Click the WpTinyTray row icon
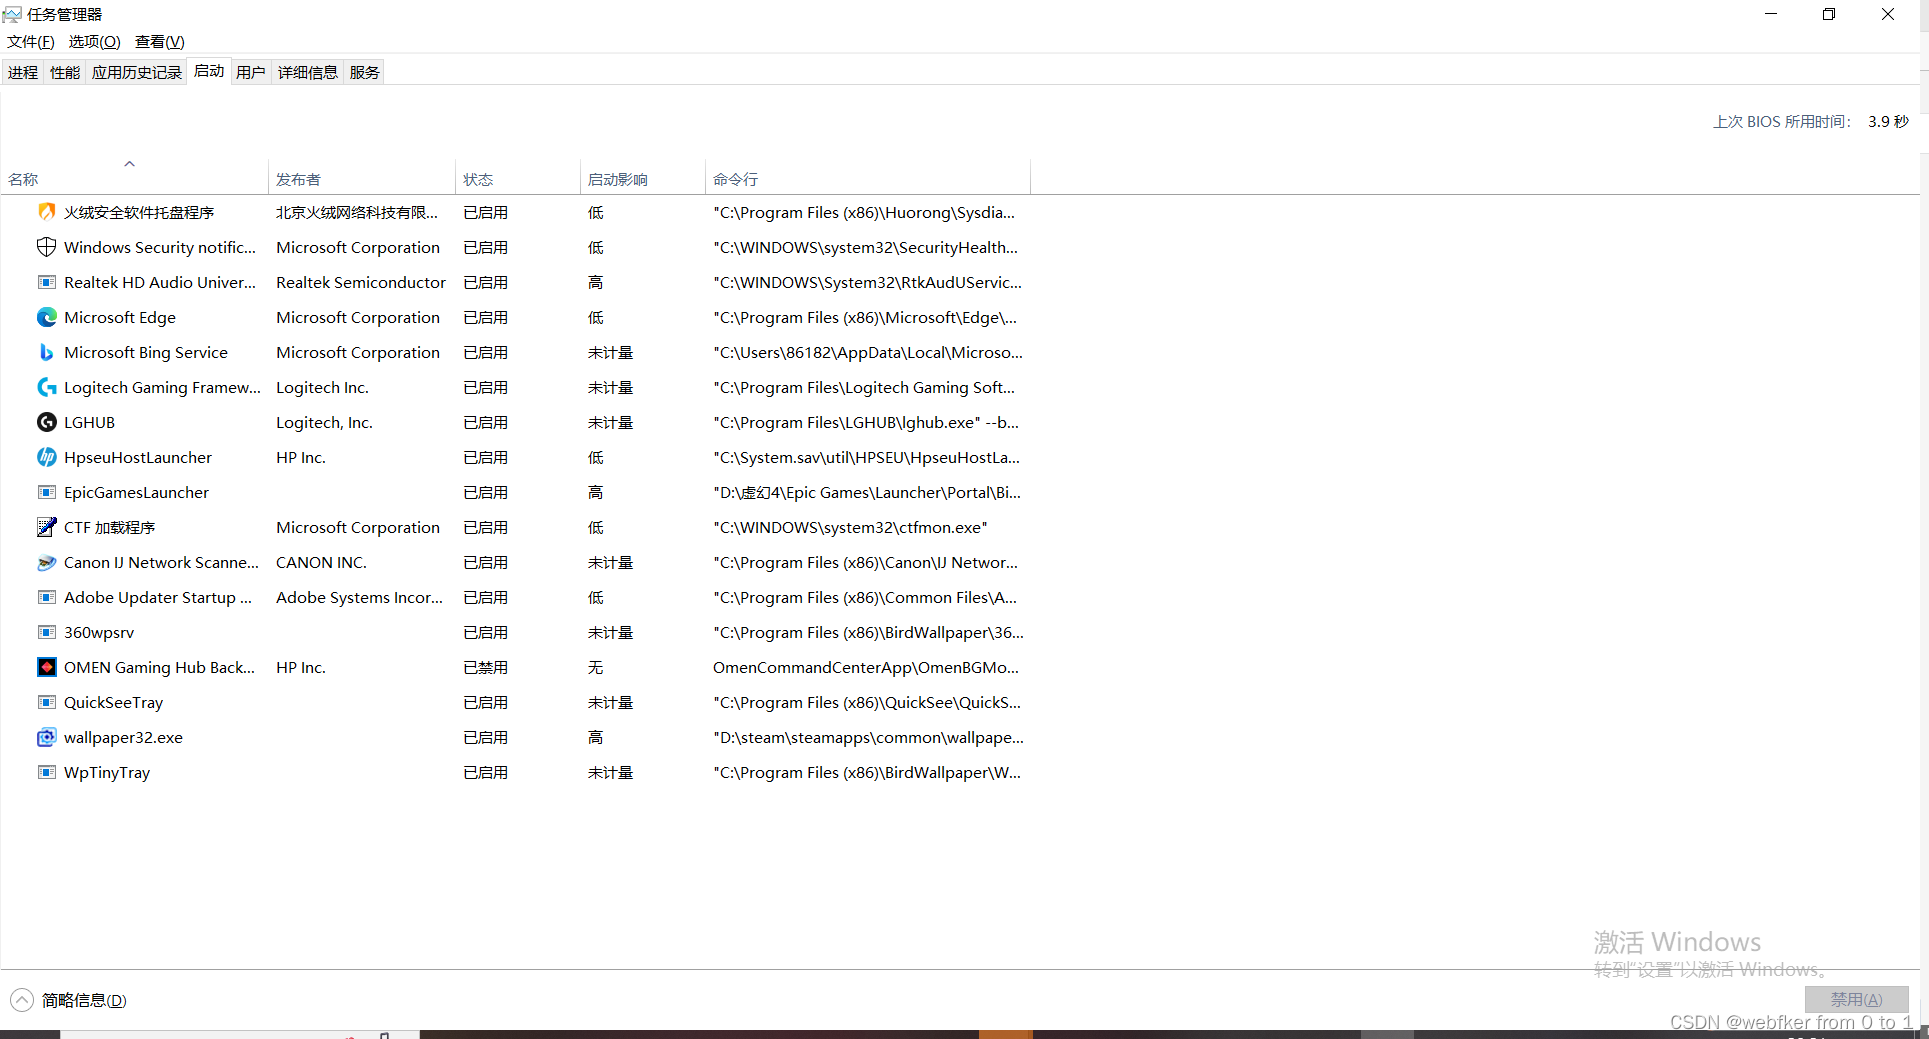The width and height of the screenshot is (1929, 1039). coord(46,772)
